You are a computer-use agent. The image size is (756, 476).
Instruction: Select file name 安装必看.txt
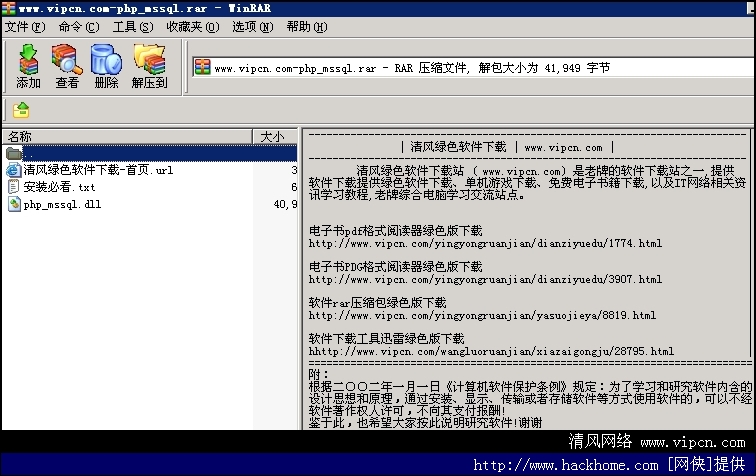59,187
